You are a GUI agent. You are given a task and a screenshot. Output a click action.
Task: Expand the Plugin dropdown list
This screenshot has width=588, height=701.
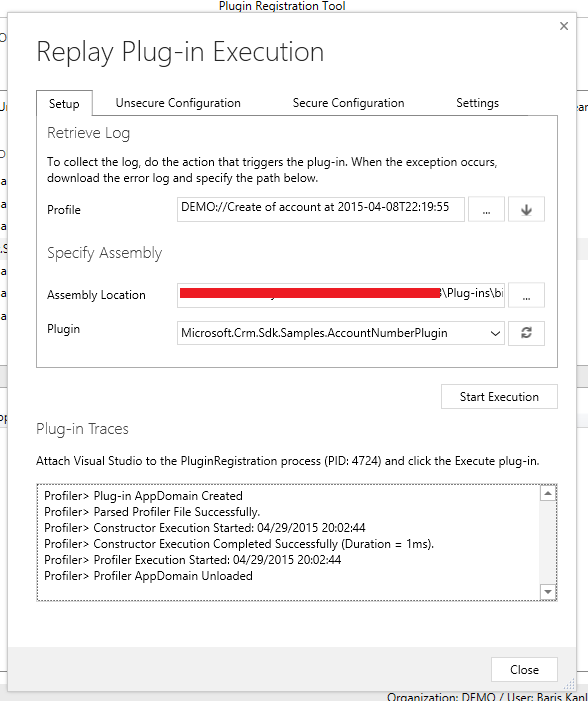[x=495, y=334]
